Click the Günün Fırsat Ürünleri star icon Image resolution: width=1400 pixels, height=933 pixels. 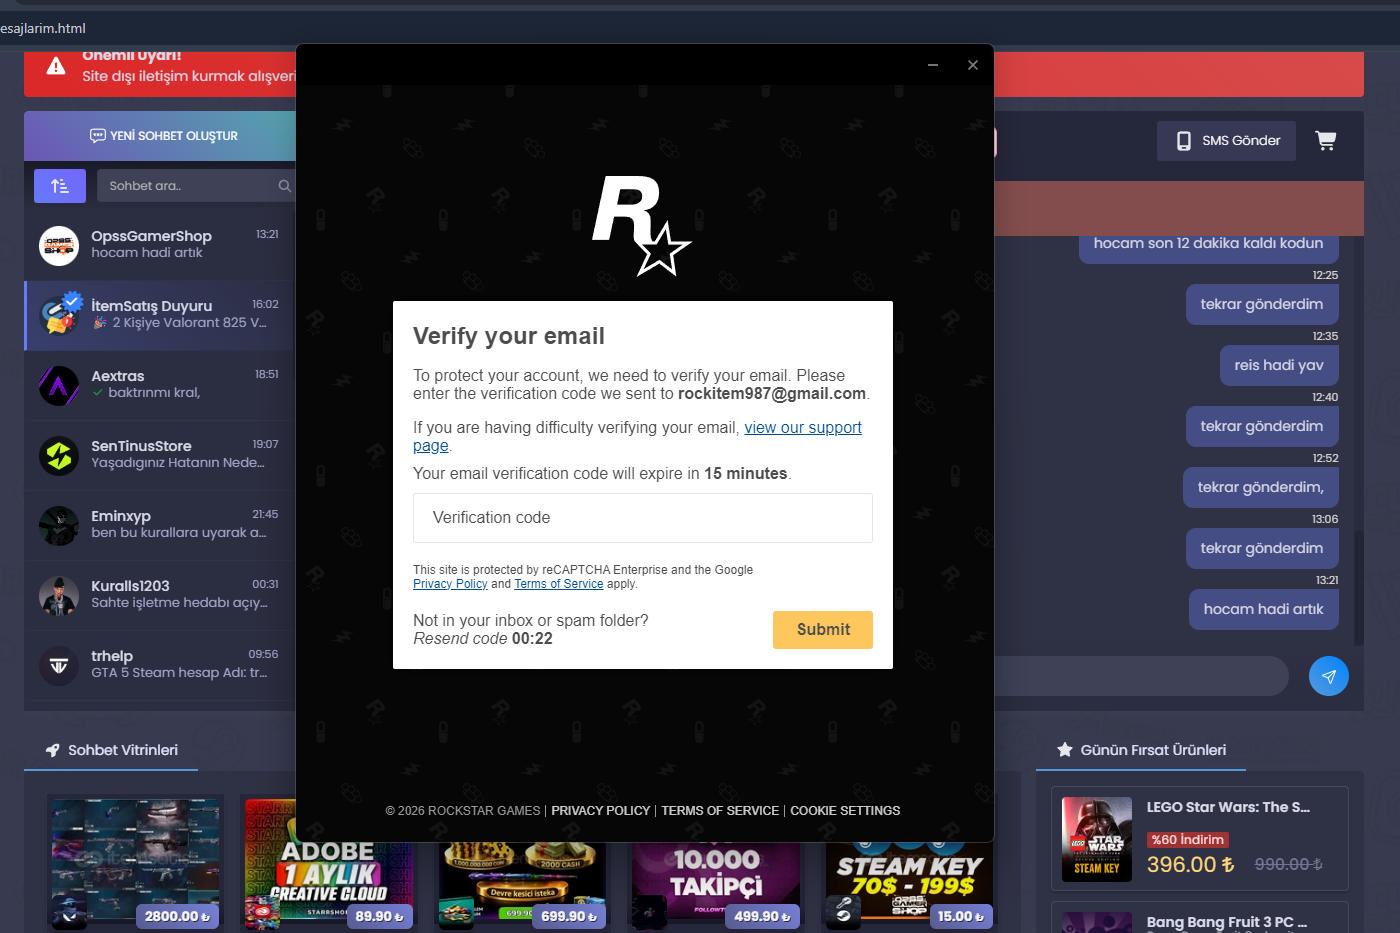(x=1065, y=750)
